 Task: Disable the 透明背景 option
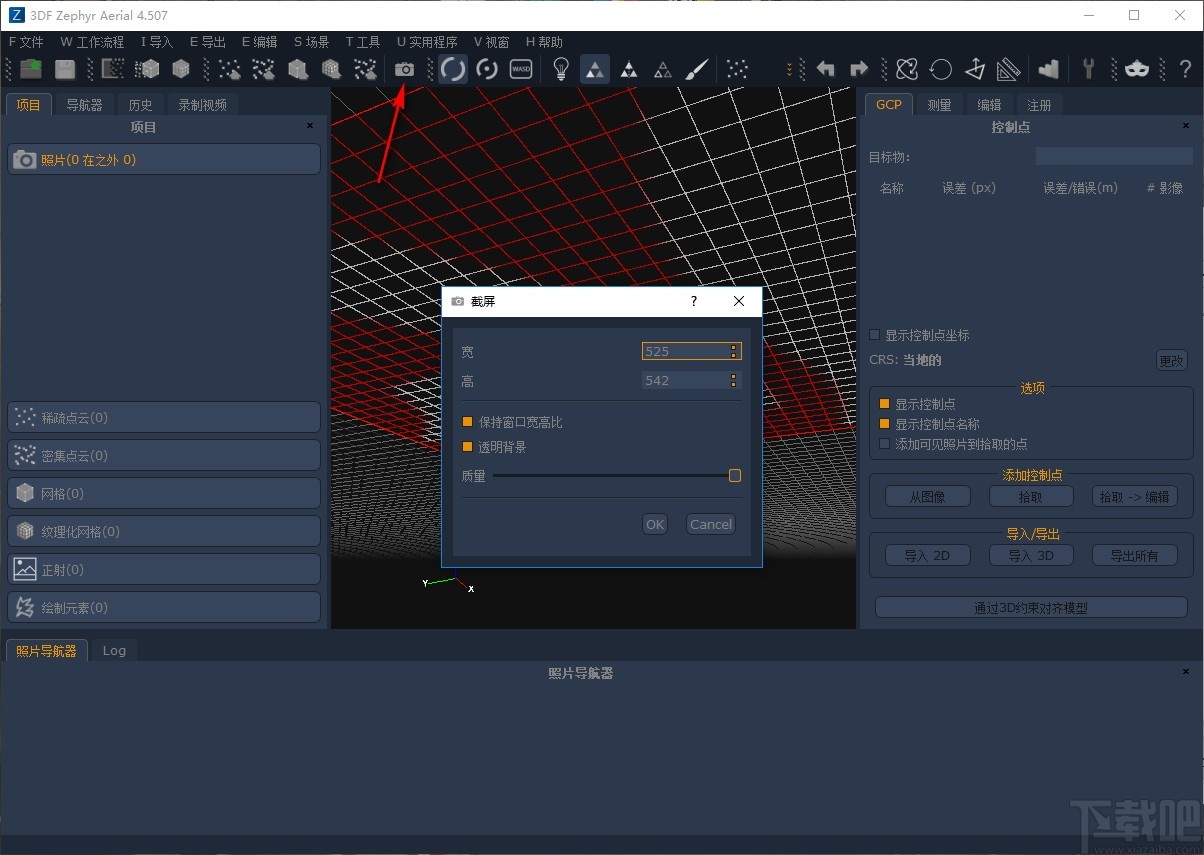coord(467,446)
